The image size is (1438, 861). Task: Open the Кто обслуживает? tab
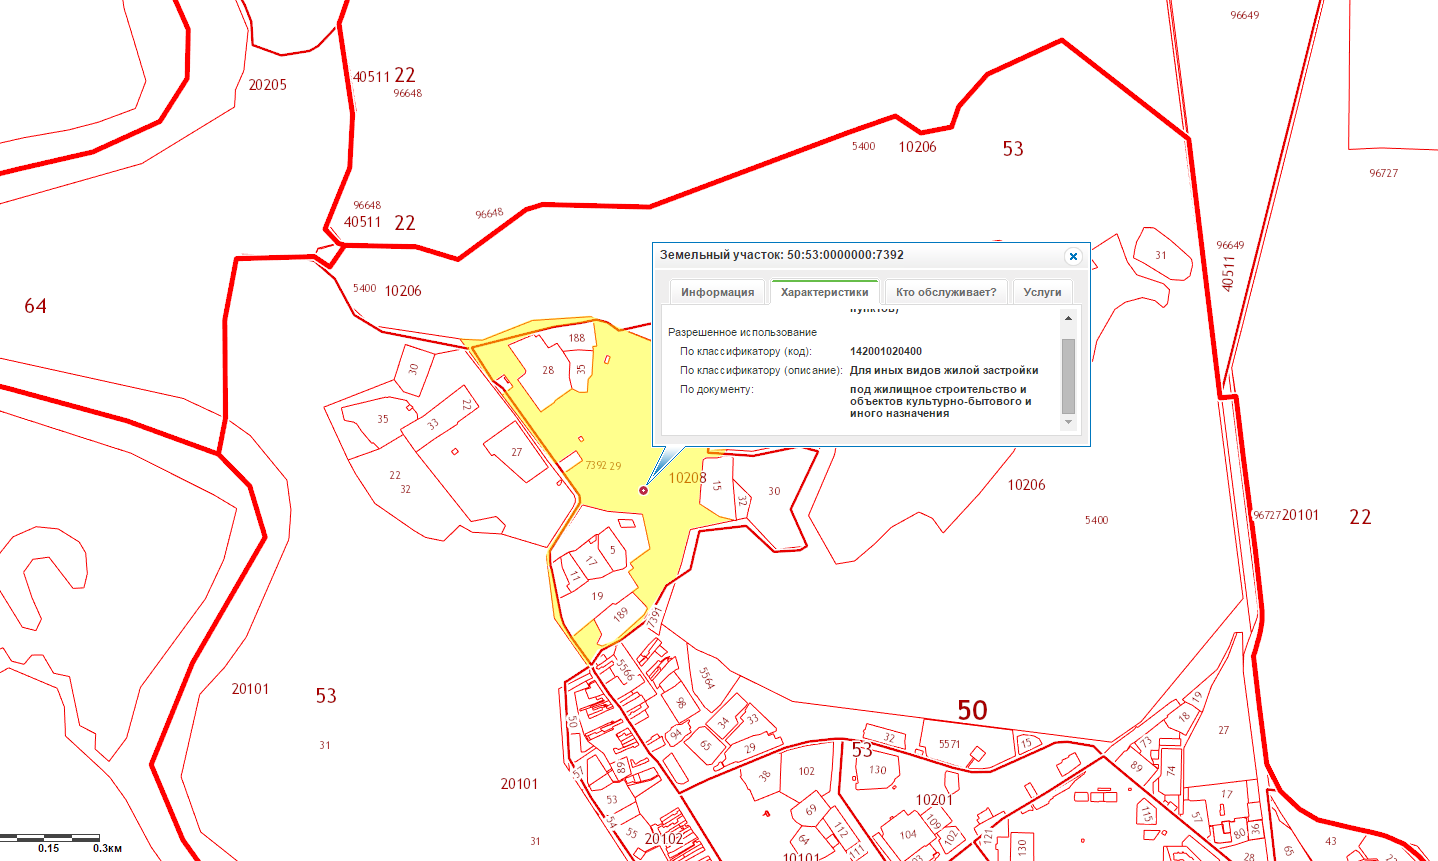coord(946,292)
